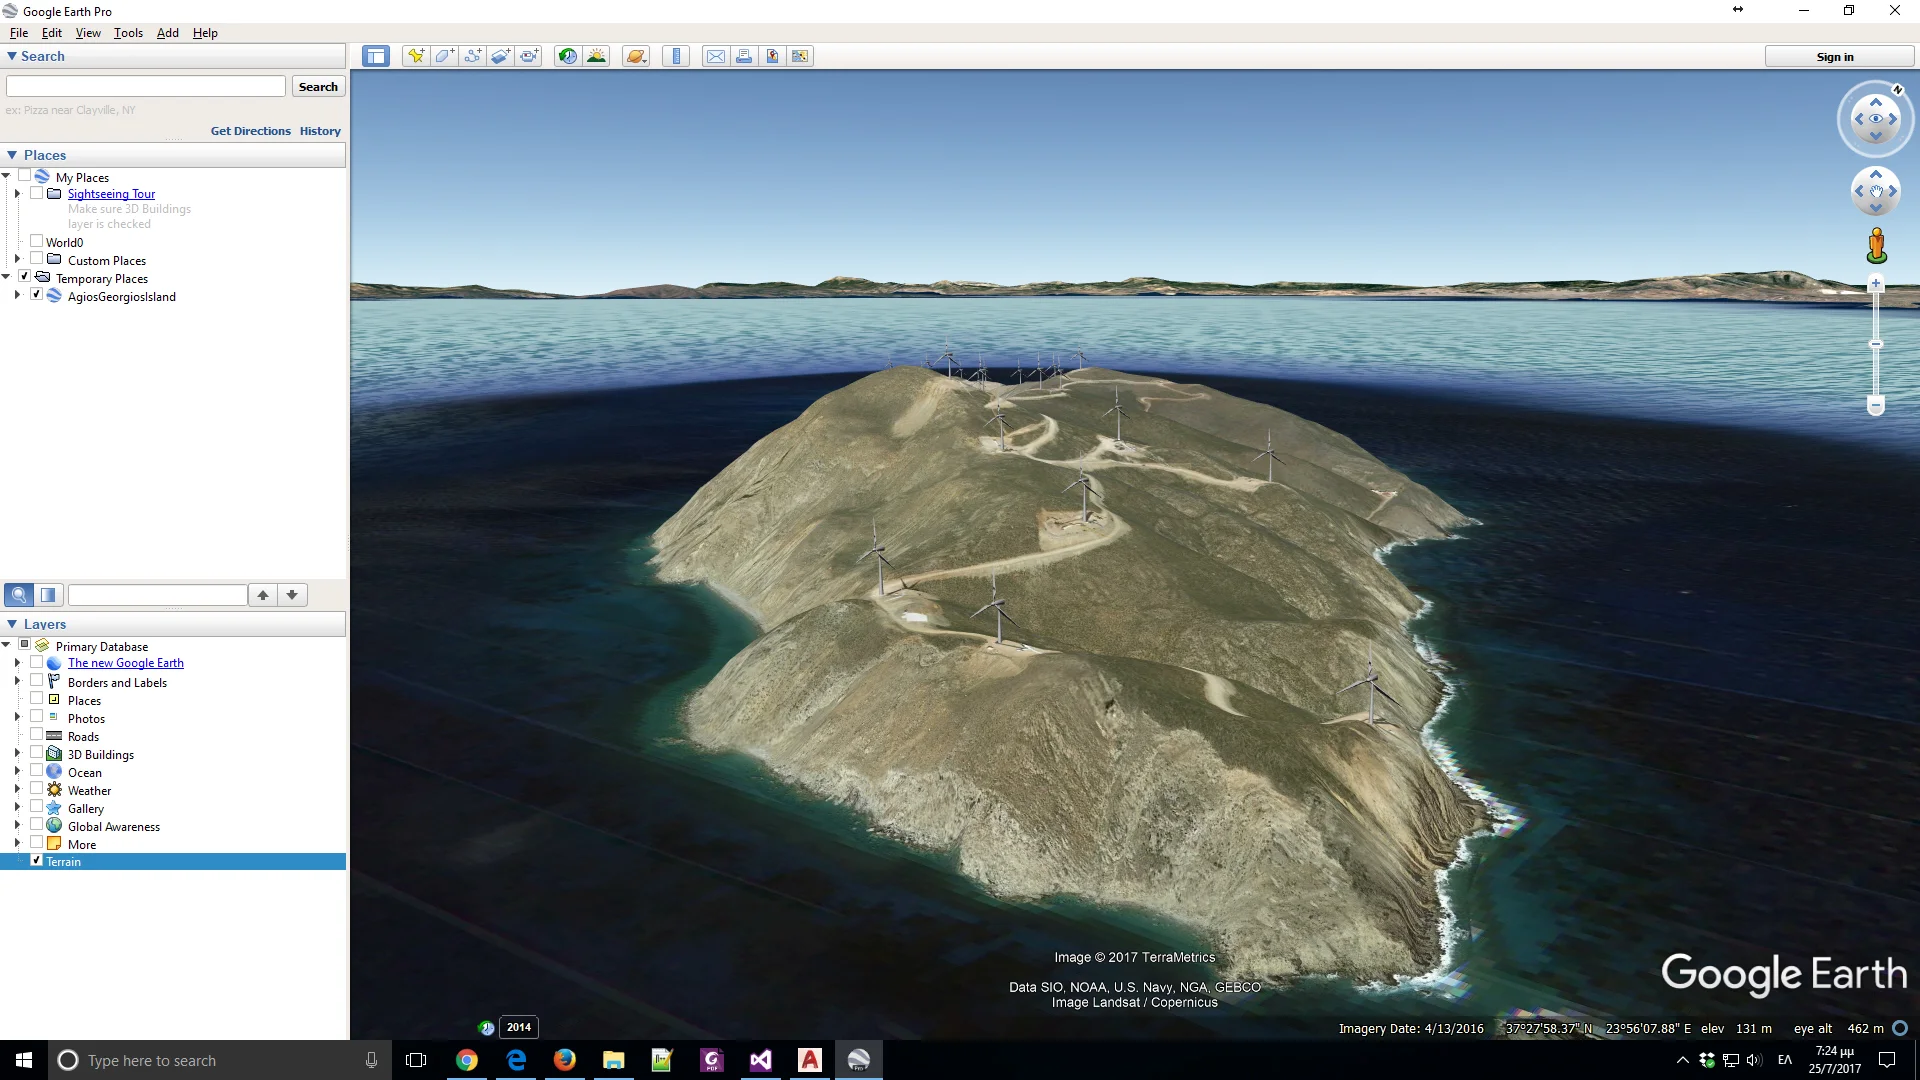Toggle the sunlight across landscape icon

pos(596,56)
